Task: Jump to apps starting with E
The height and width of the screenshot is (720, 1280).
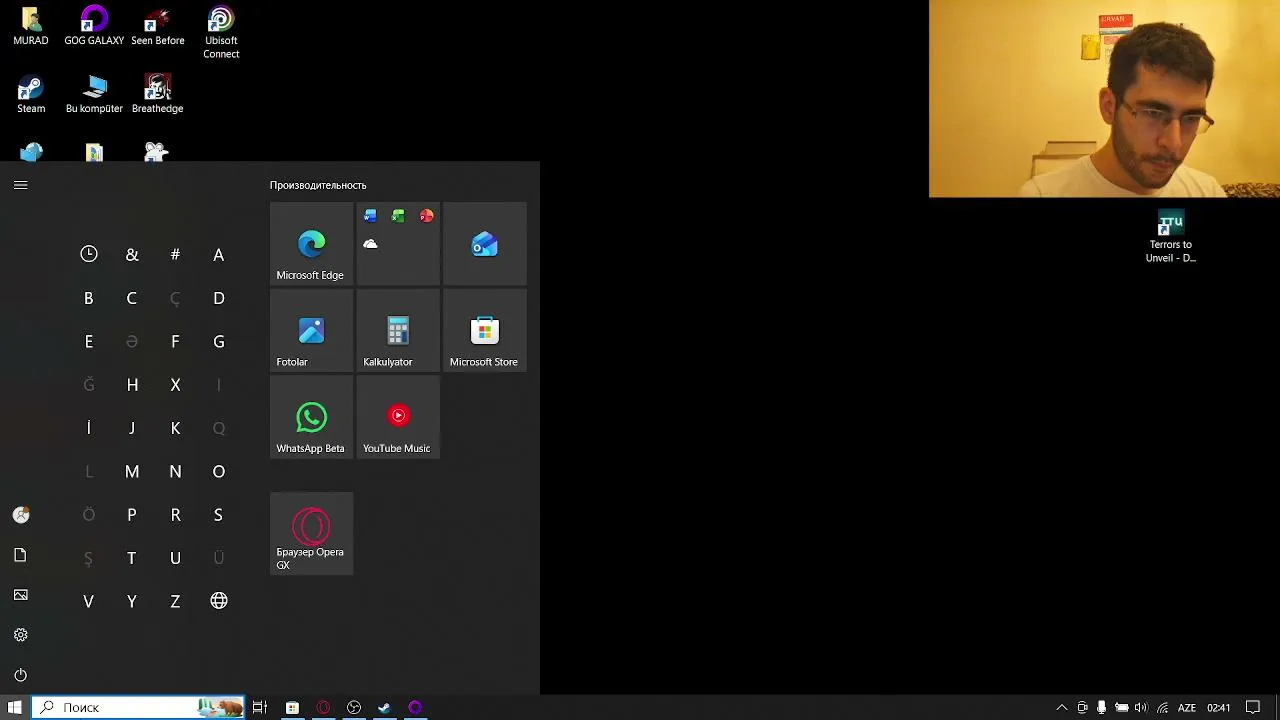Action: click(89, 342)
